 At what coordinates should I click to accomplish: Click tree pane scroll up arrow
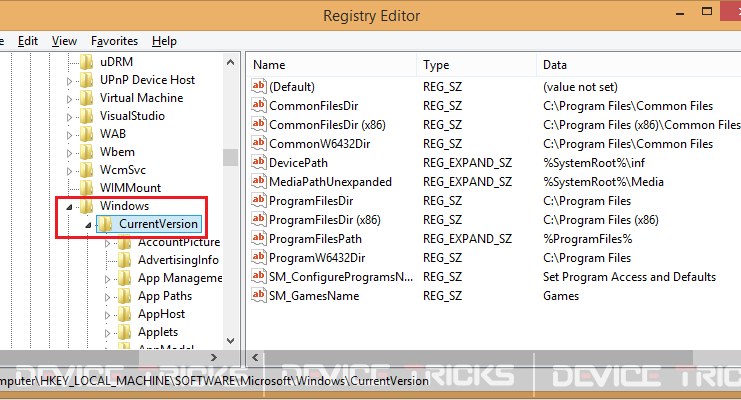(x=231, y=62)
